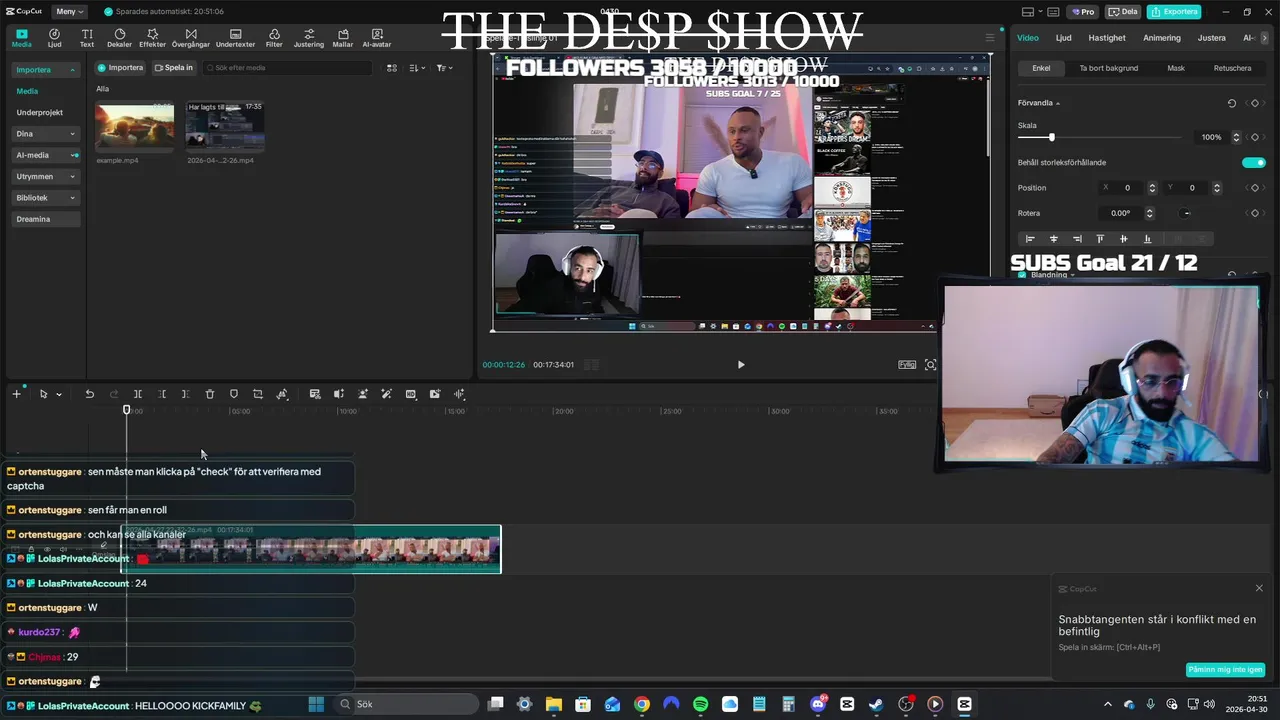This screenshot has height=720, width=1280.
Task: Select the example.mp4 thumbnail
Action: 134,125
